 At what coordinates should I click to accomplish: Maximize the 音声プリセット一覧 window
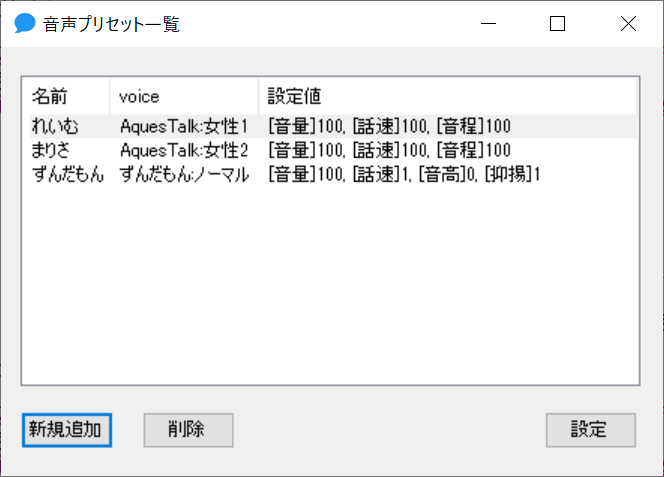pos(557,24)
